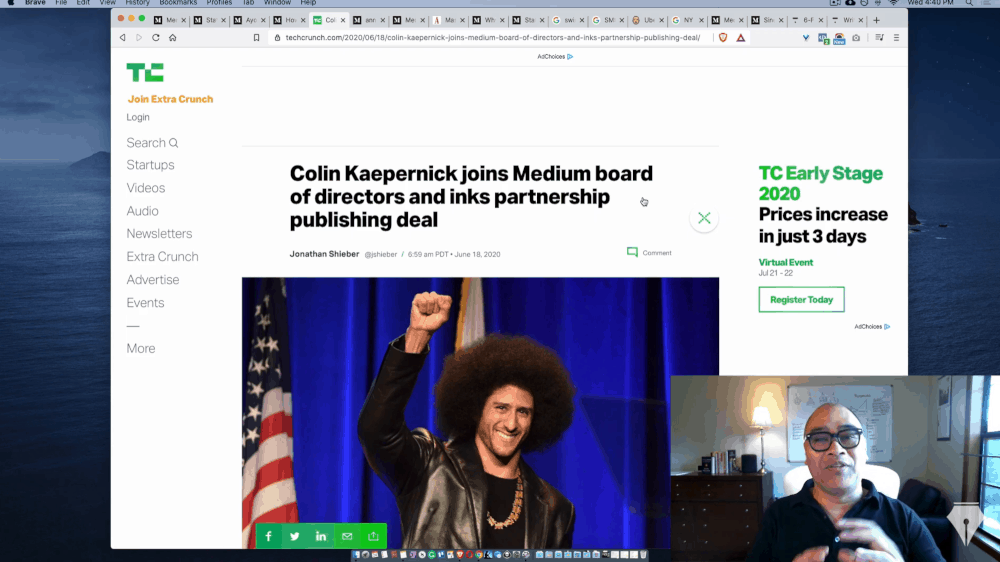Open Search in the sidebar
This screenshot has width=1000, height=562.
click(x=152, y=143)
